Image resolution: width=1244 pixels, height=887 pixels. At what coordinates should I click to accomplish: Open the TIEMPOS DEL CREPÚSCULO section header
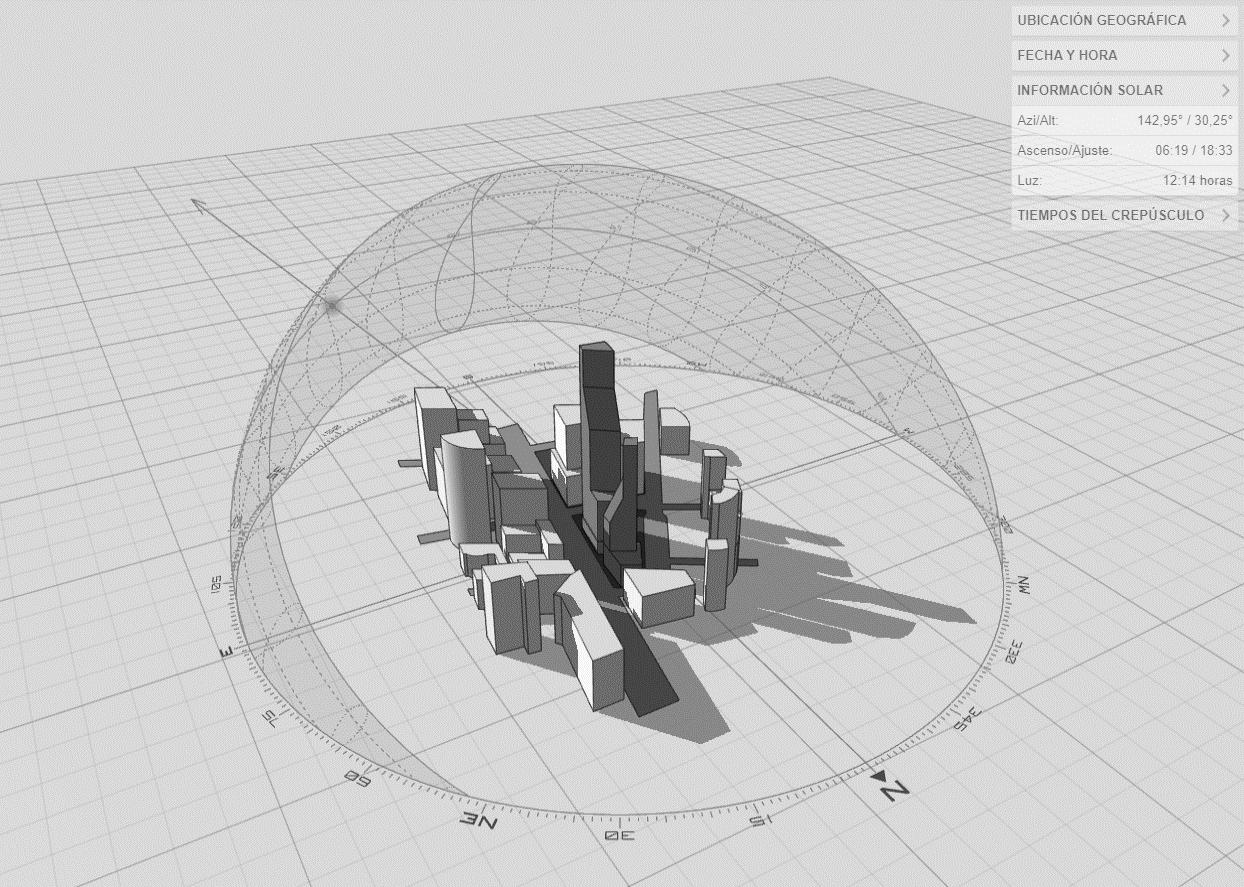pos(1126,215)
